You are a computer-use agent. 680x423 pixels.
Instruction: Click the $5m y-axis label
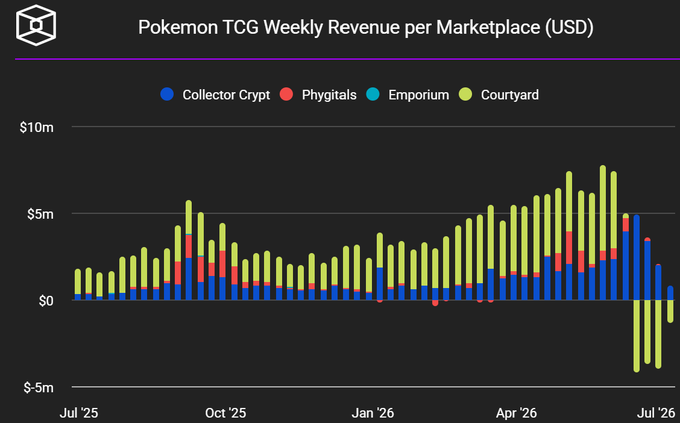[x=40, y=214]
